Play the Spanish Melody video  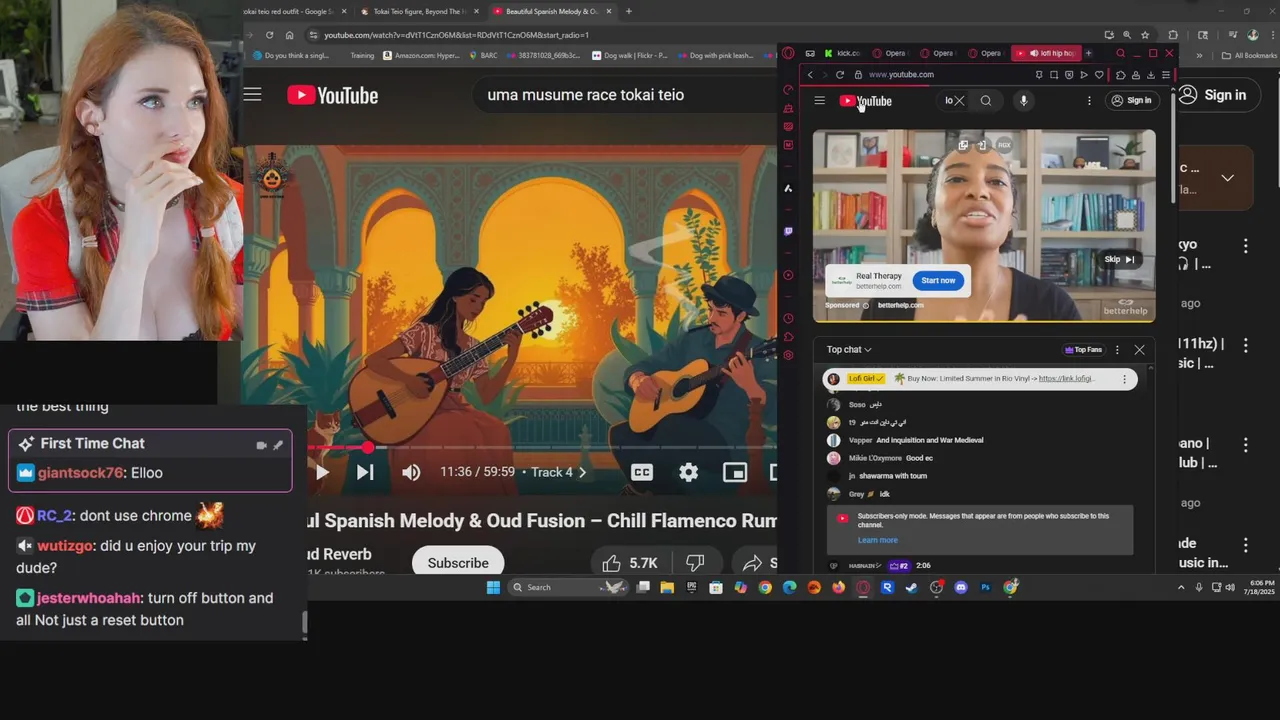[x=322, y=472]
